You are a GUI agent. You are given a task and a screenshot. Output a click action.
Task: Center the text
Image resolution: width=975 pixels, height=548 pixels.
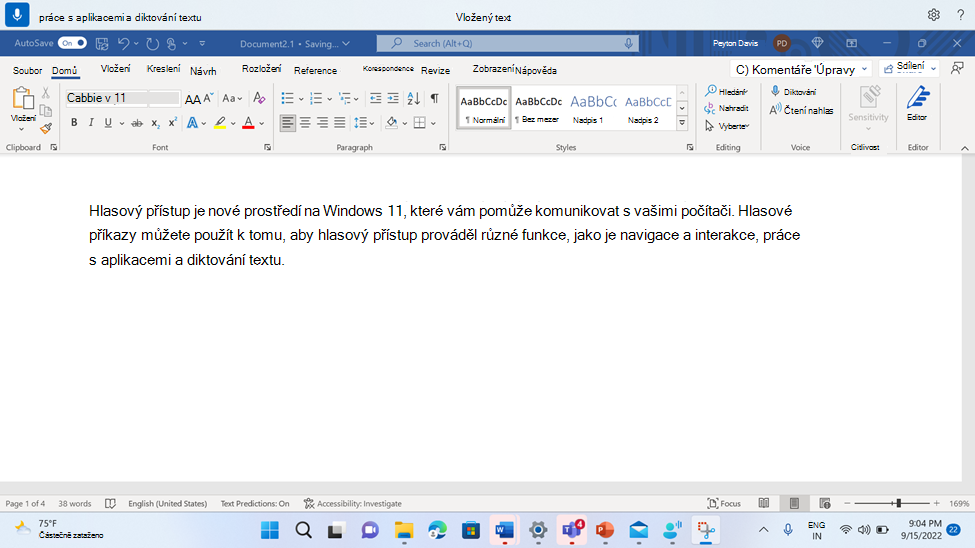click(x=305, y=123)
